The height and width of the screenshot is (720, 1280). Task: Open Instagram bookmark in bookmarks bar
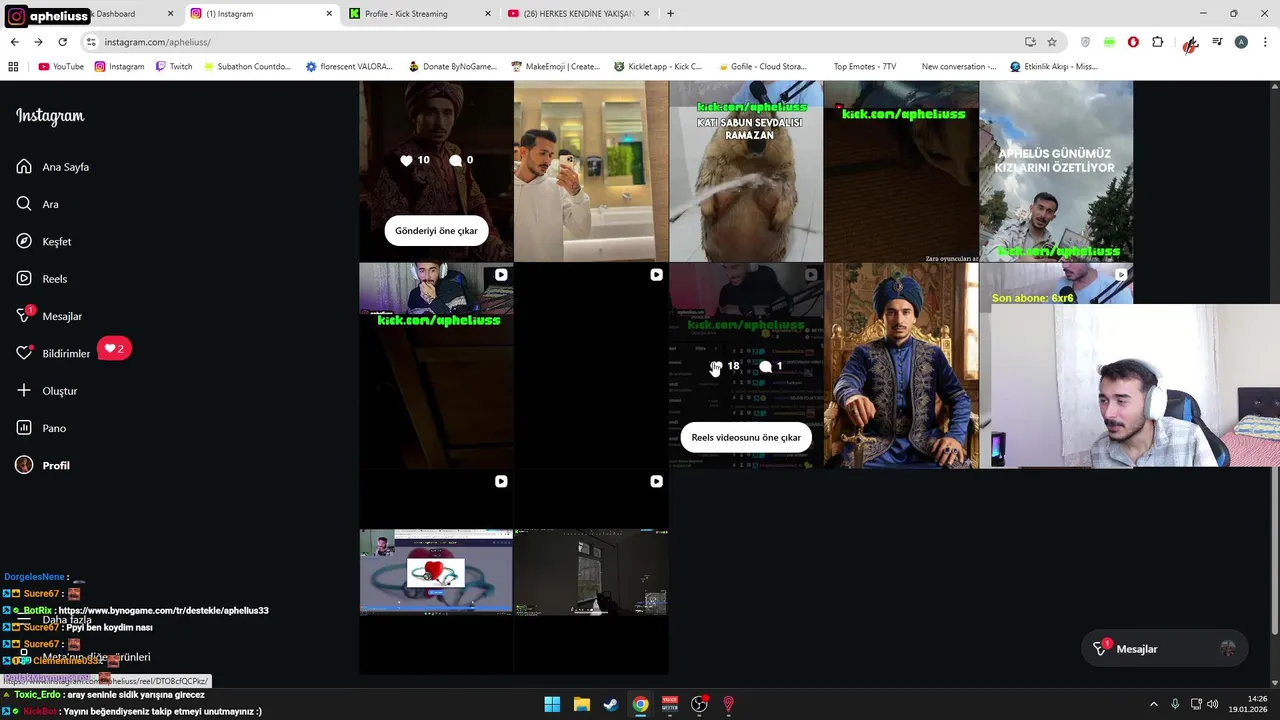[x=119, y=67]
